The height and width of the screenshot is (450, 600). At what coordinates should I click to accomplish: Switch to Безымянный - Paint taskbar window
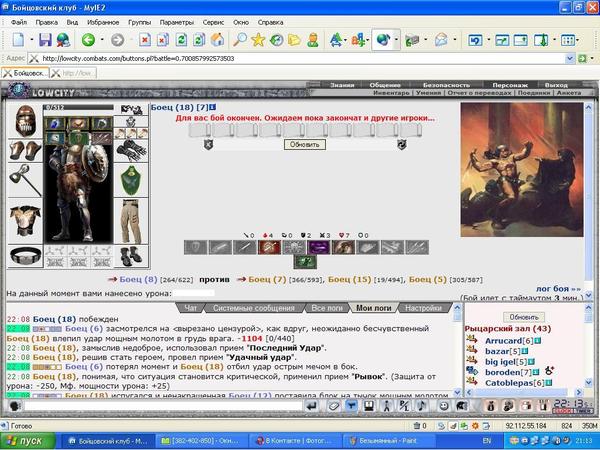(389, 441)
